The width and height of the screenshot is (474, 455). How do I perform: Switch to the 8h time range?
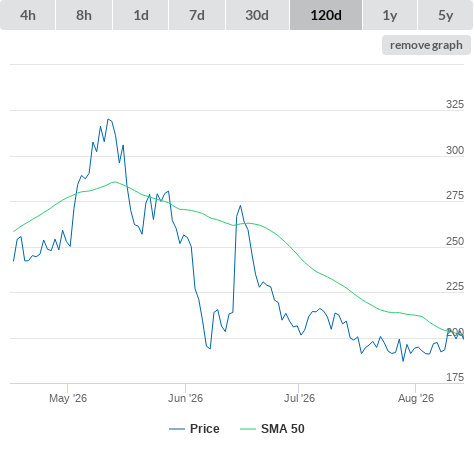84,15
